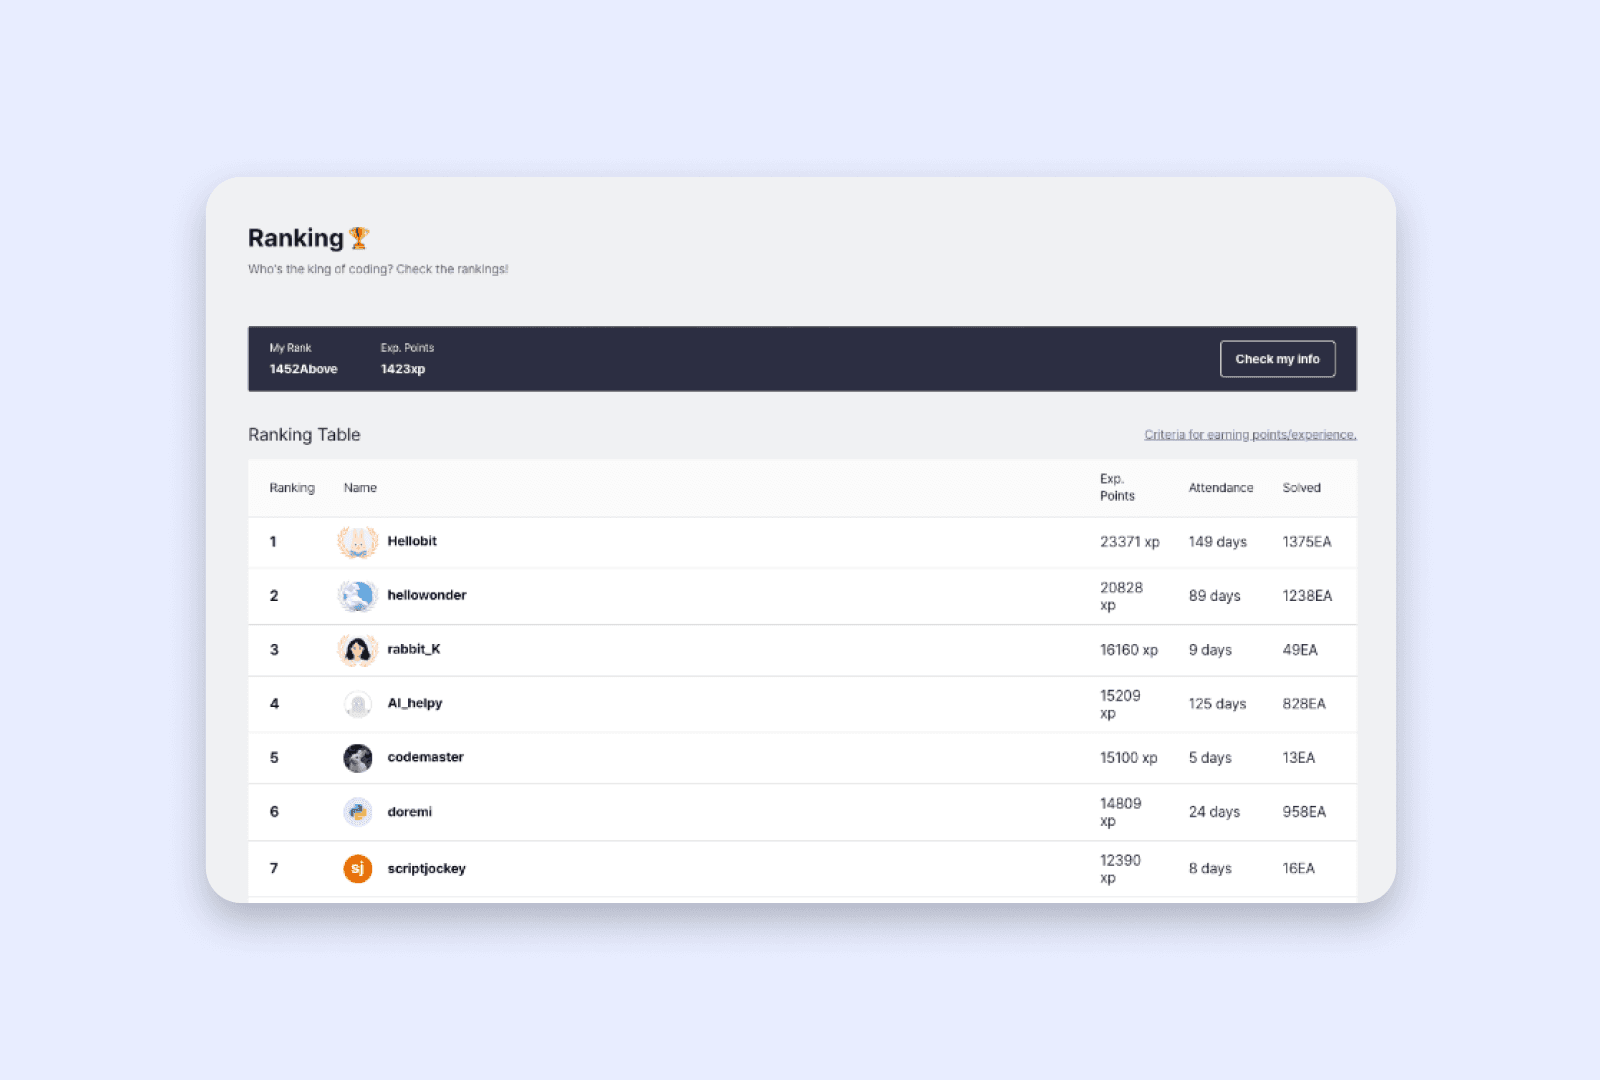Viewport: 1600px width, 1080px height.
Task: Click the 5 days attendance cell
Action: click(x=1210, y=758)
